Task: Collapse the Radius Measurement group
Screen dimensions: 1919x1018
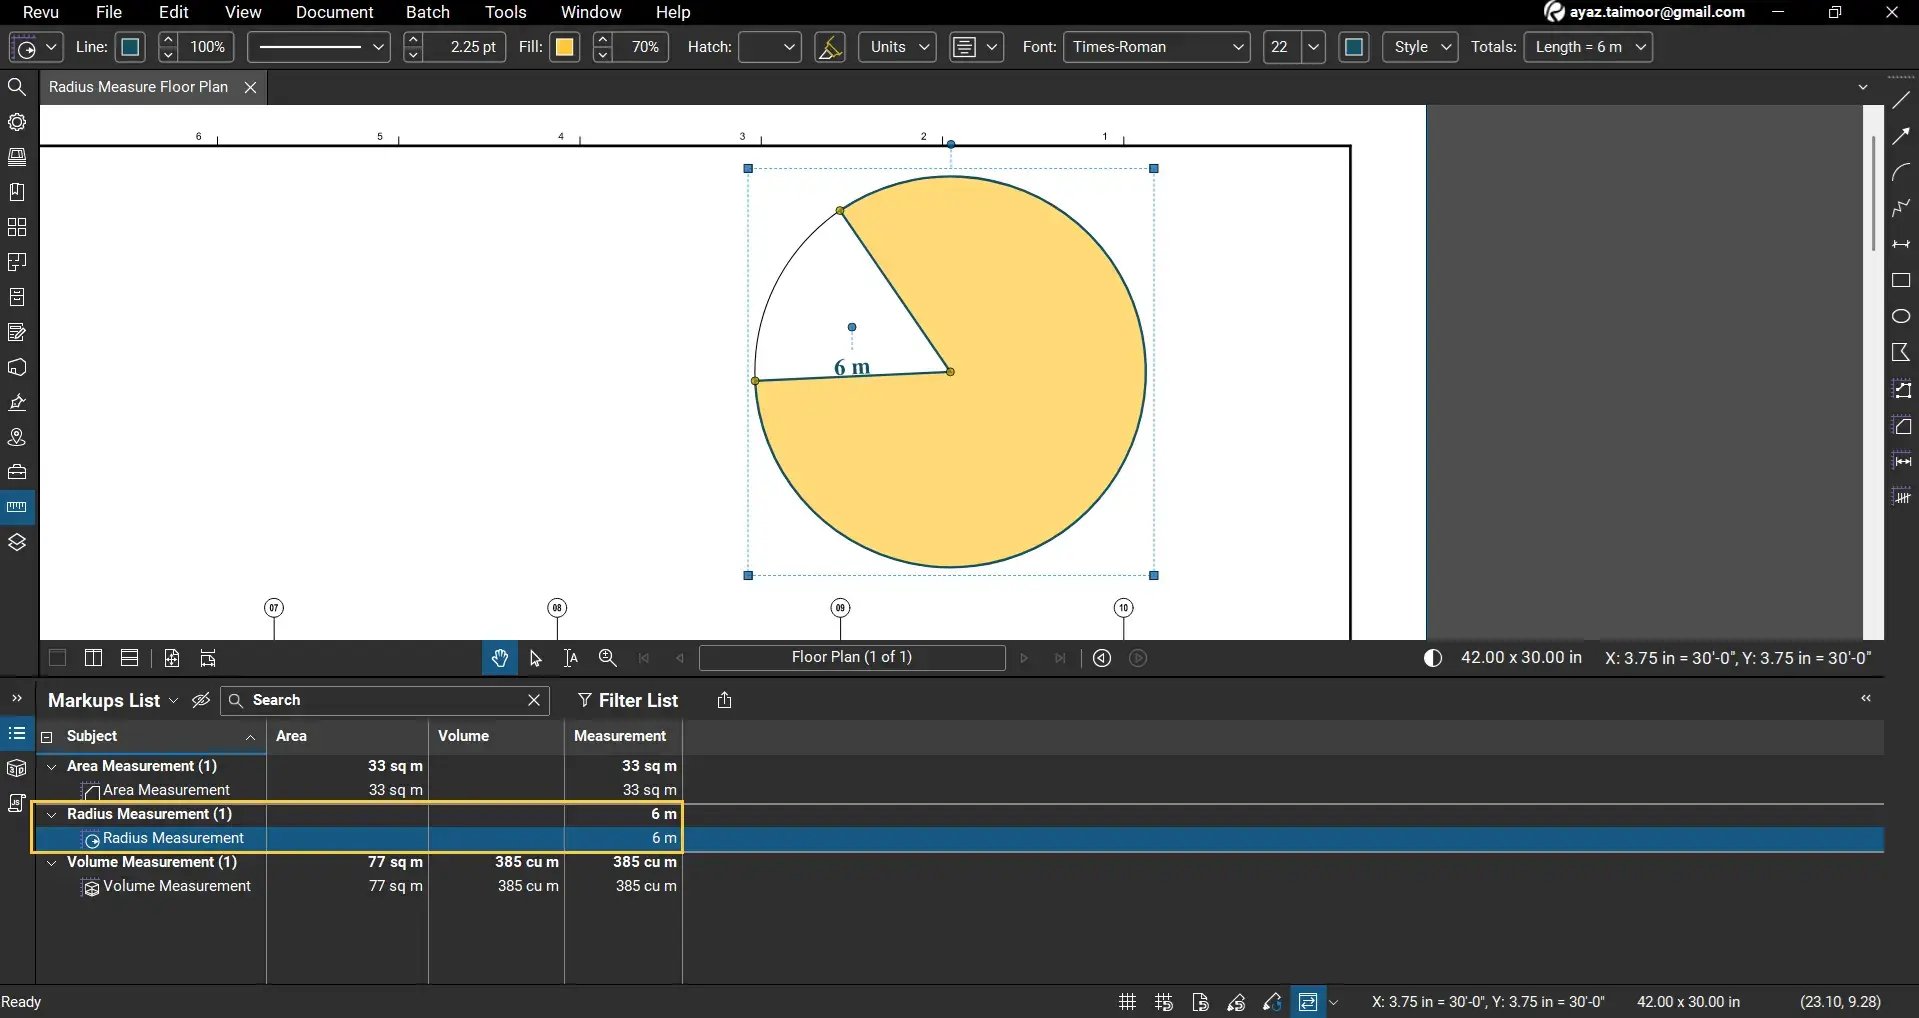Action: (52, 814)
